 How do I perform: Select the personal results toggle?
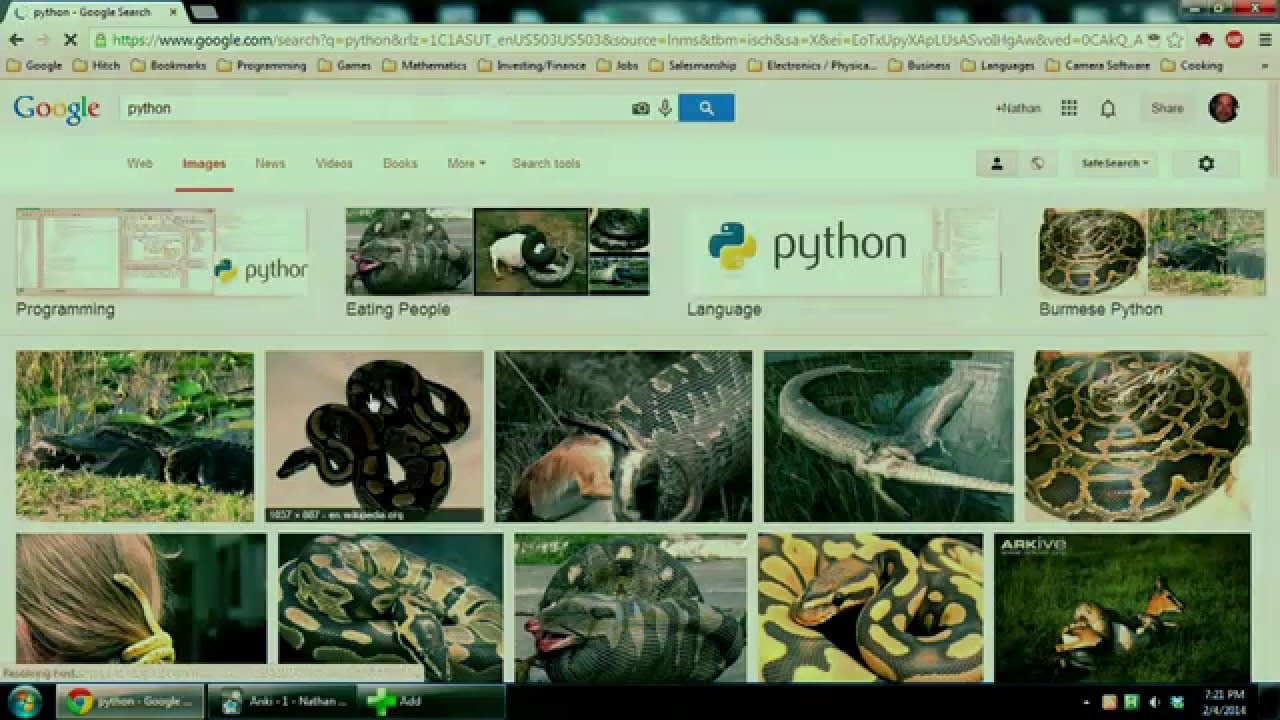pyautogui.click(x=996, y=163)
